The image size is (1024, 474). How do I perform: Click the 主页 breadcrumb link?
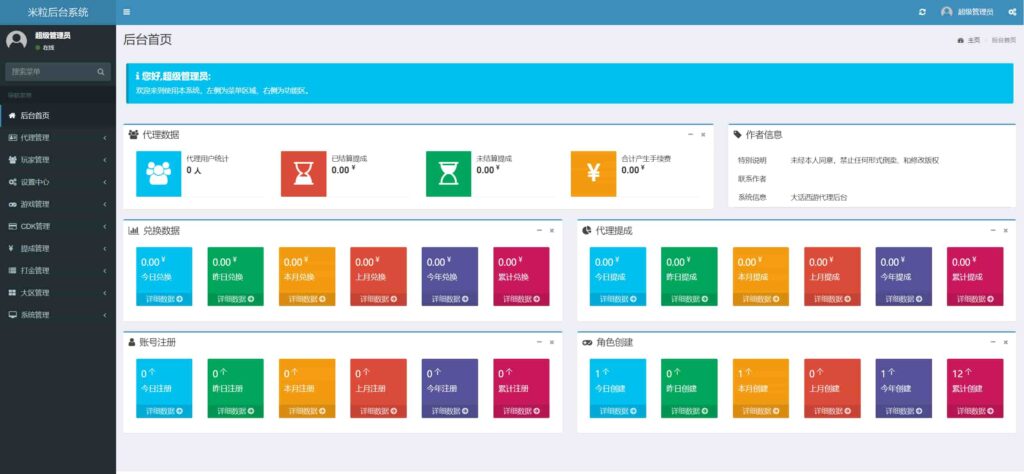click(x=971, y=40)
